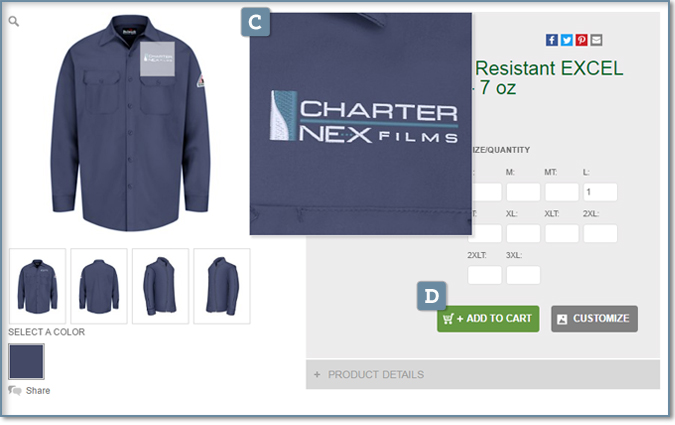Click the speech bubble Share icon

15,391
